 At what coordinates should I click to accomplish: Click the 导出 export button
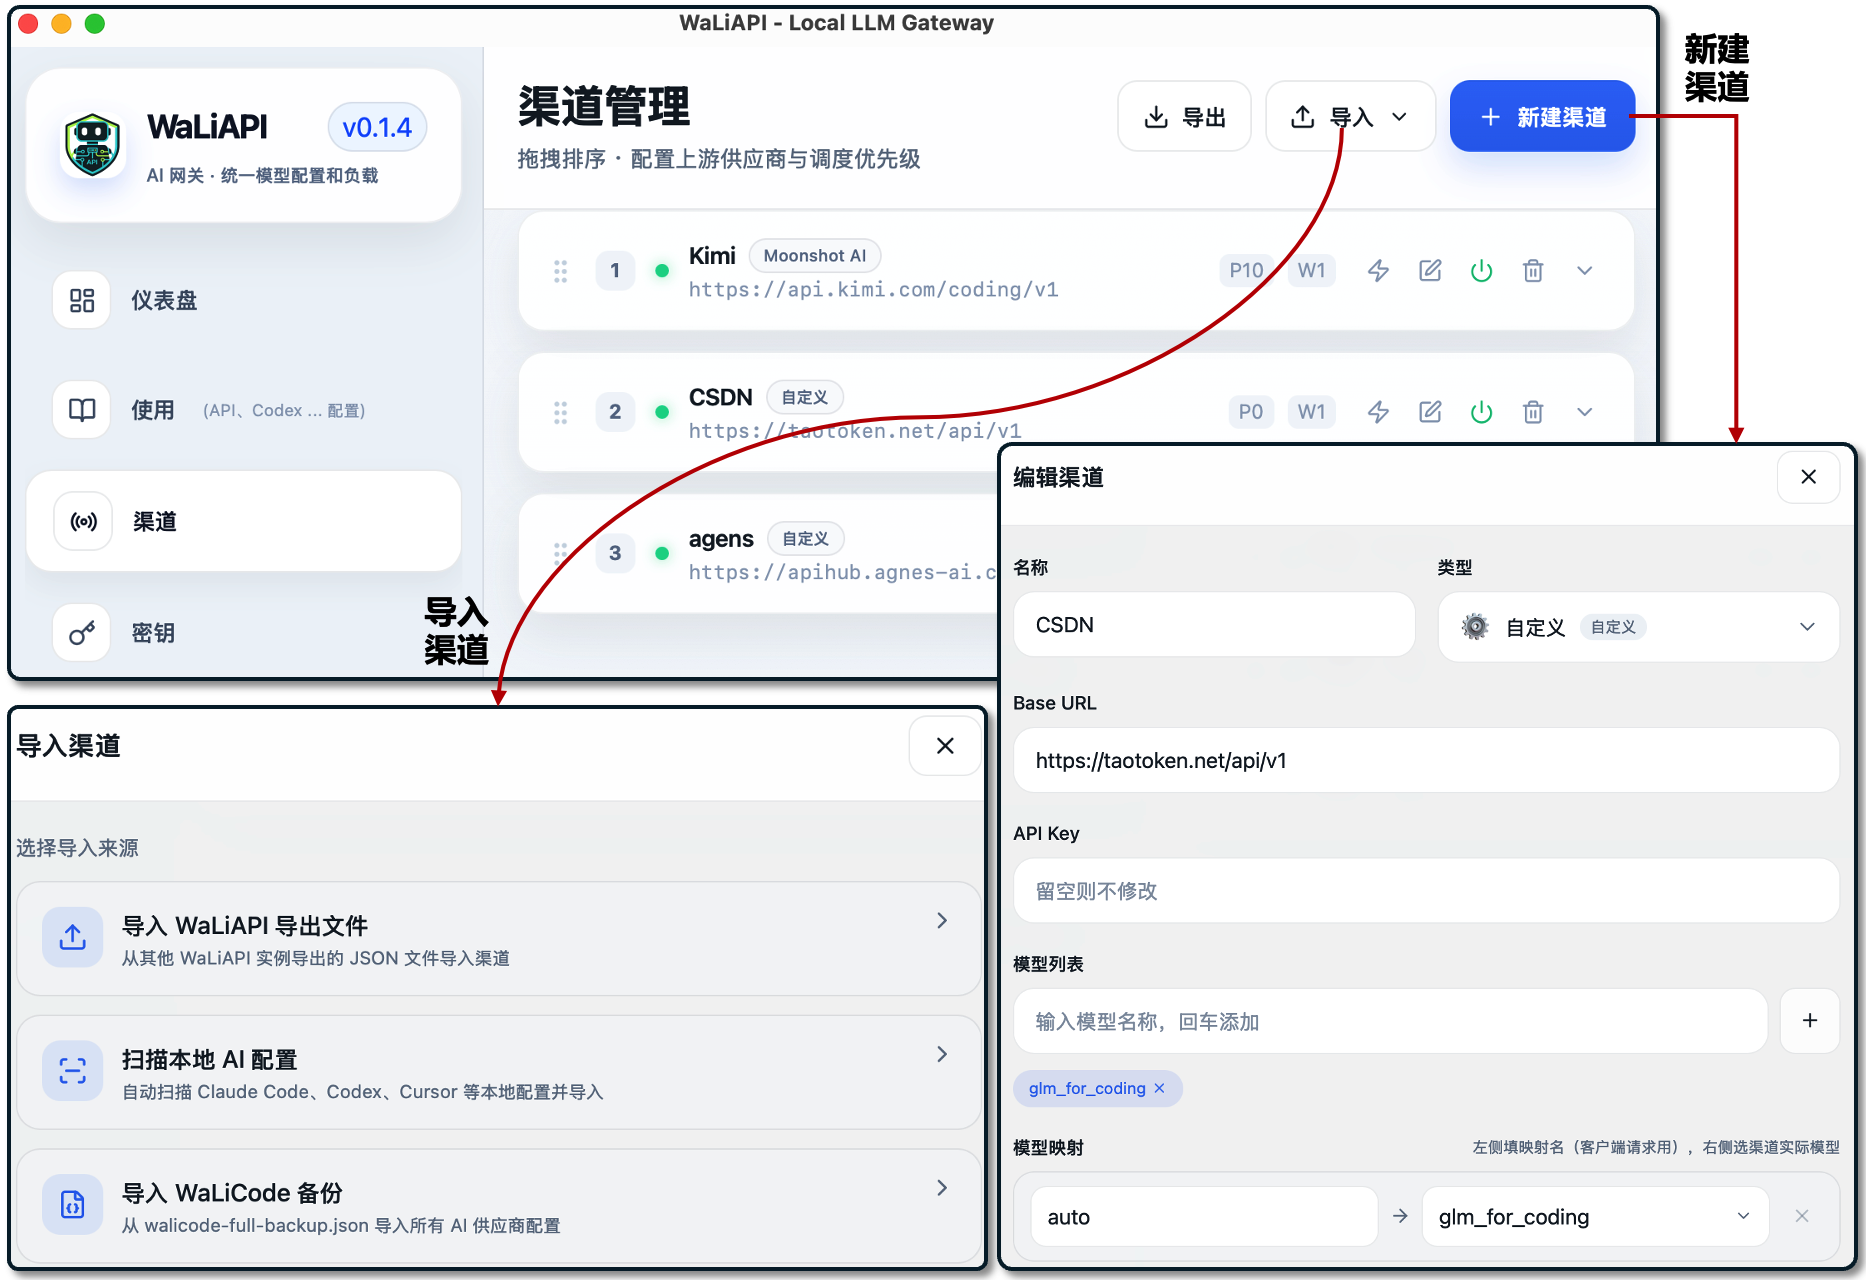click(x=1184, y=117)
